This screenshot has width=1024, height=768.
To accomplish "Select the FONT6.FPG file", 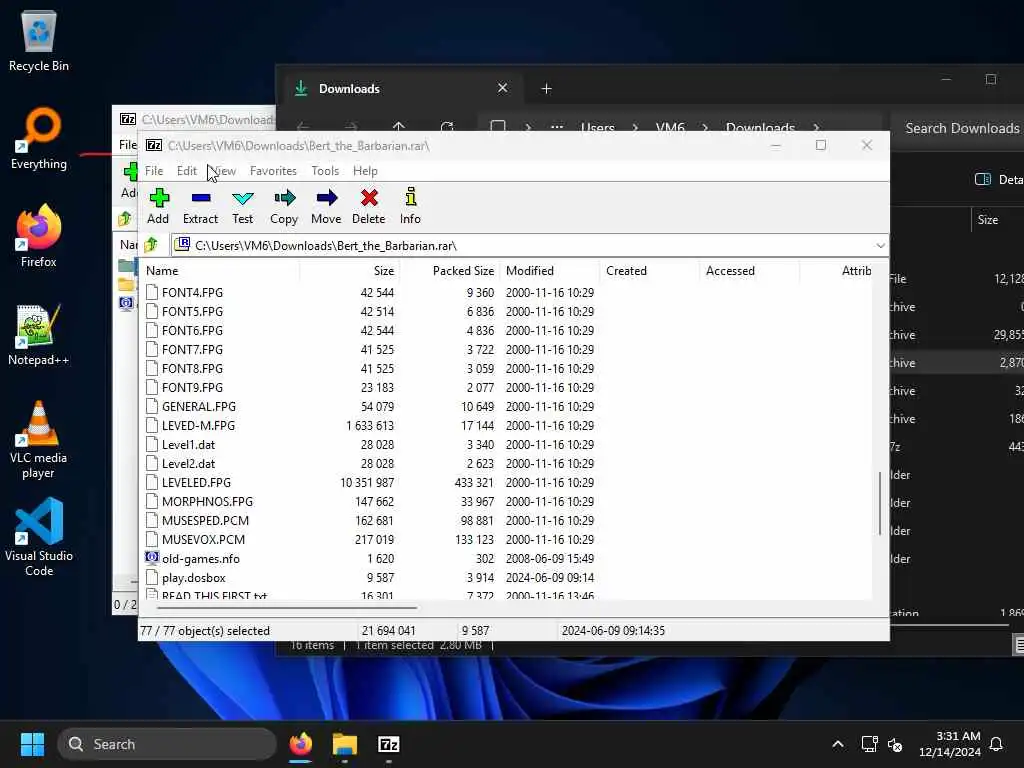I will (x=192, y=330).
